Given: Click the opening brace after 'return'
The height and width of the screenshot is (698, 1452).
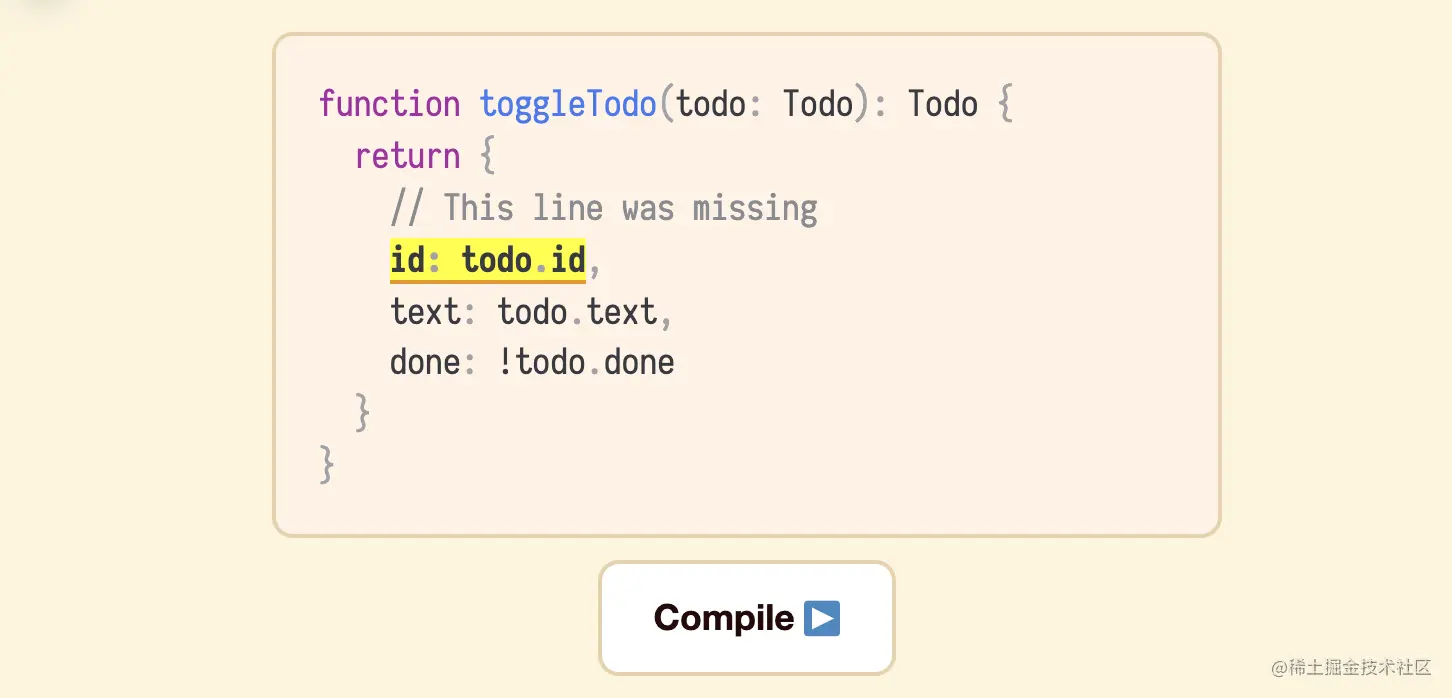Looking at the screenshot, I should (x=487, y=157).
